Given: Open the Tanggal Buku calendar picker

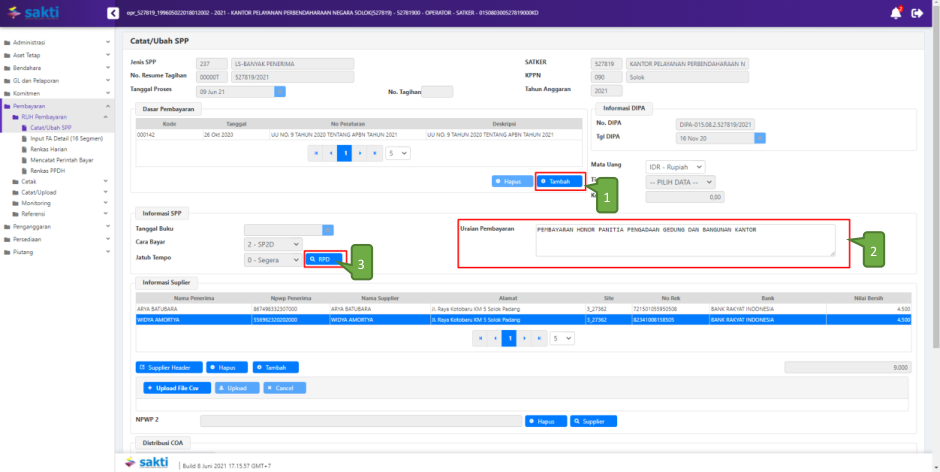Looking at the screenshot, I should tap(327, 229).
